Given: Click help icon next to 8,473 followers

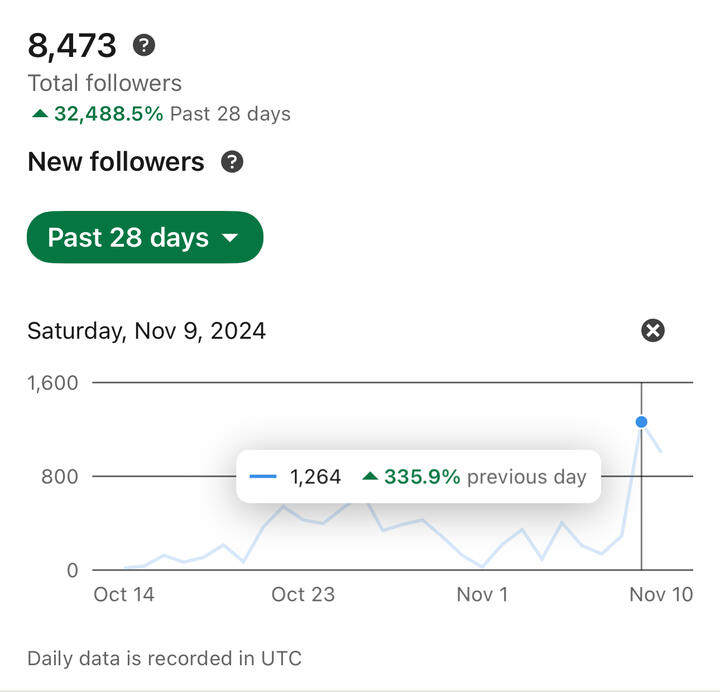Looking at the screenshot, I should click(x=145, y=45).
